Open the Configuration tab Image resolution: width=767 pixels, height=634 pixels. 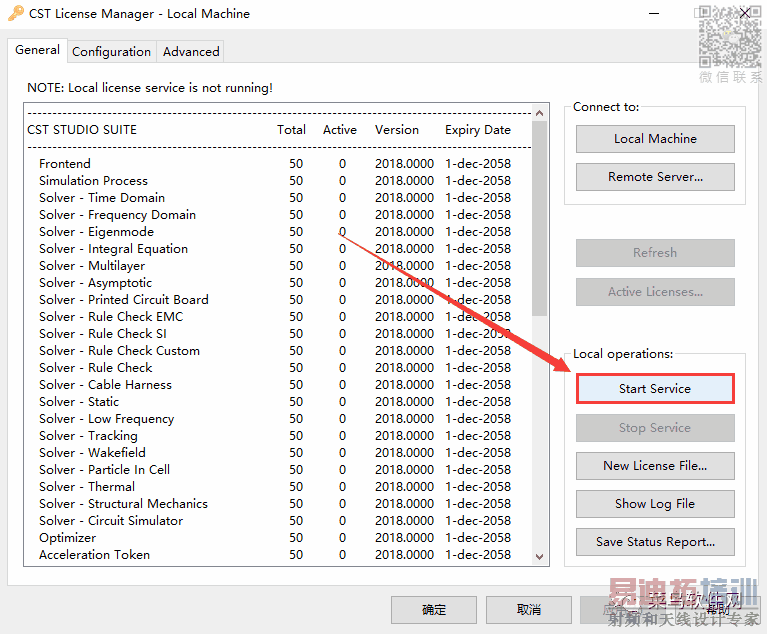click(112, 52)
